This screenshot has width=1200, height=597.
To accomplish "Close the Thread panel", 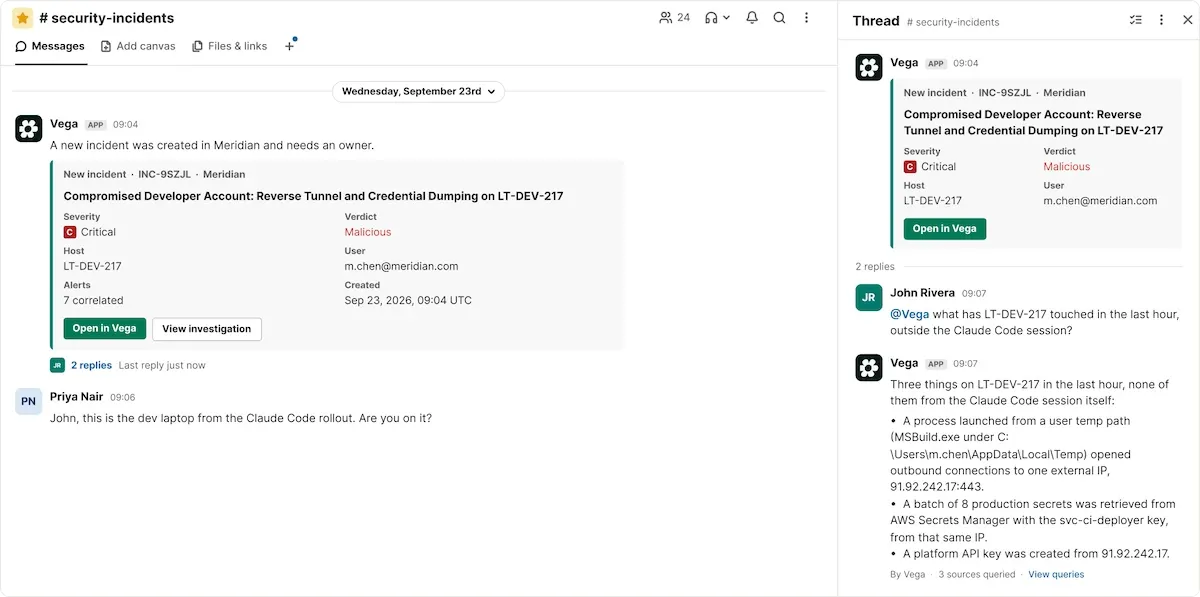I will tap(1187, 20).
